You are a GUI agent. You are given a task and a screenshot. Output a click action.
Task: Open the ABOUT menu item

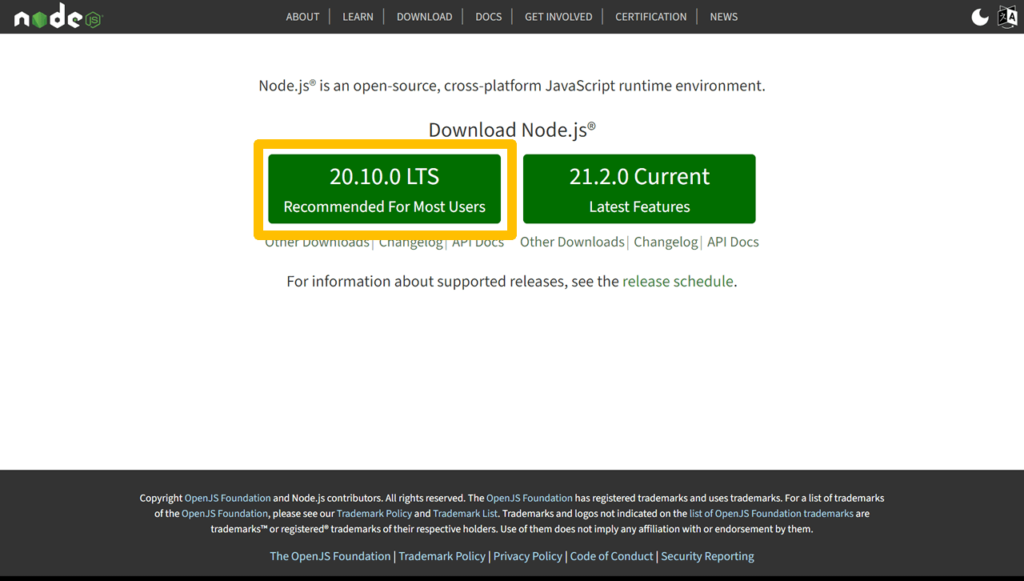click(302, 17)
